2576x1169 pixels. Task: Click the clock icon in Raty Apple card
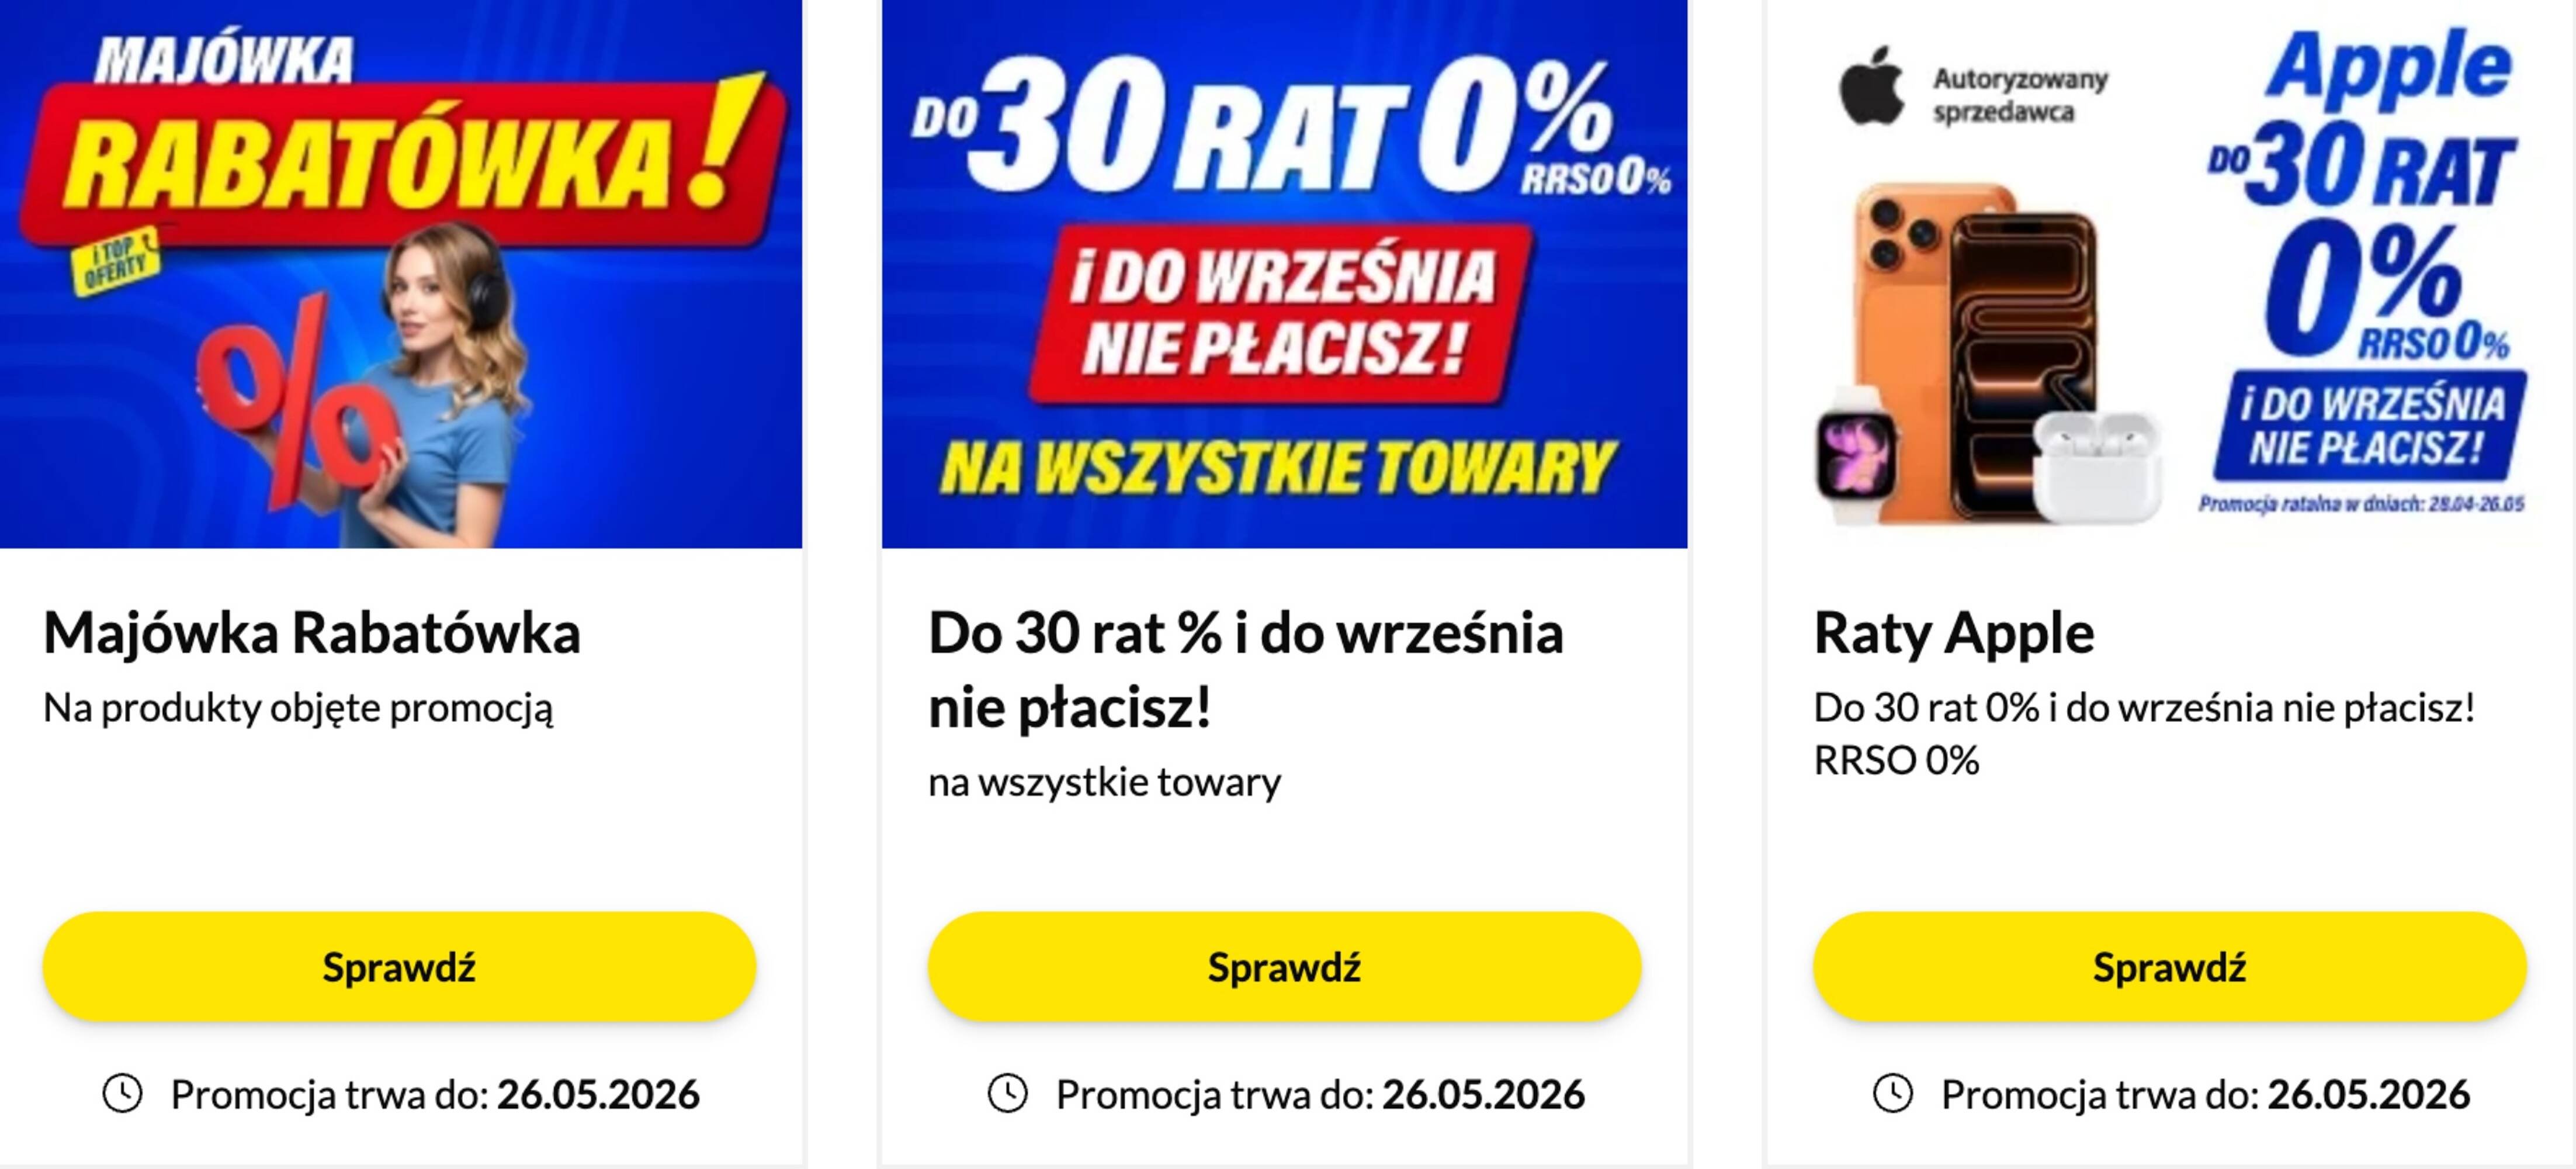pyautogui.click(x=1892, y=1093)
